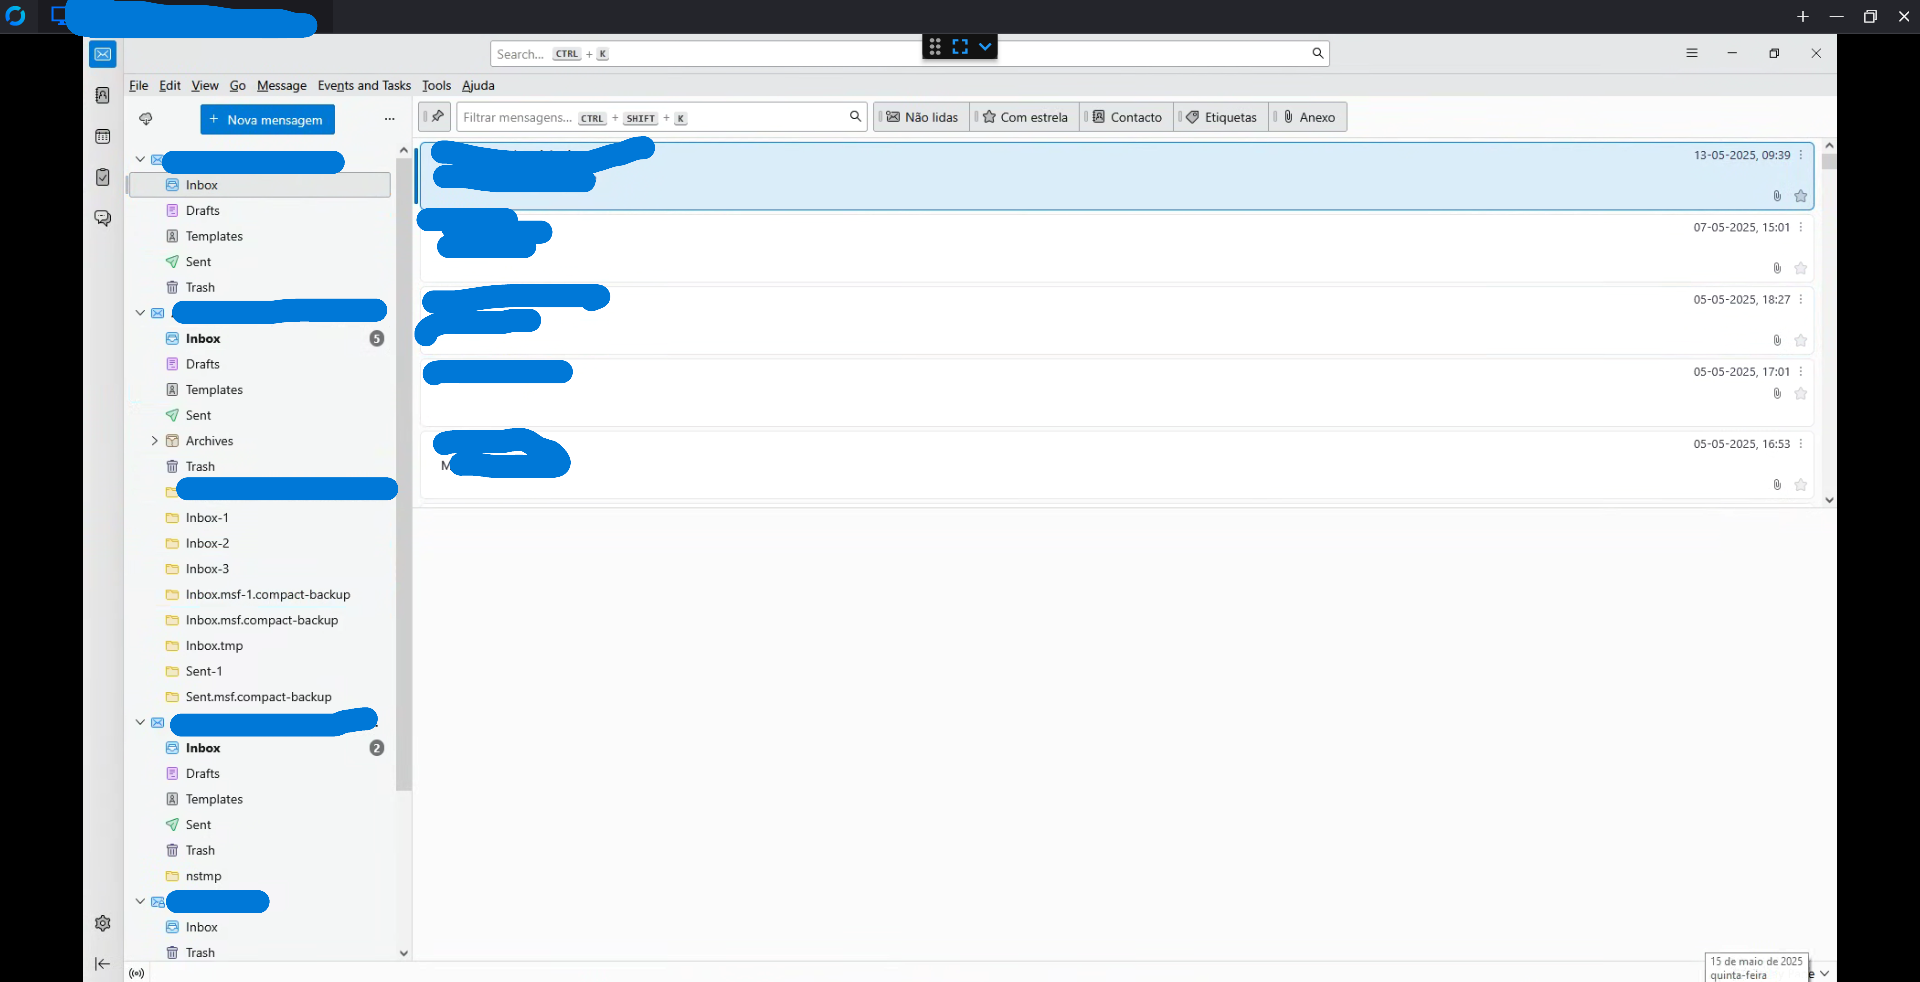Open the Inbox.tmp folder

[x=260, y=646]
